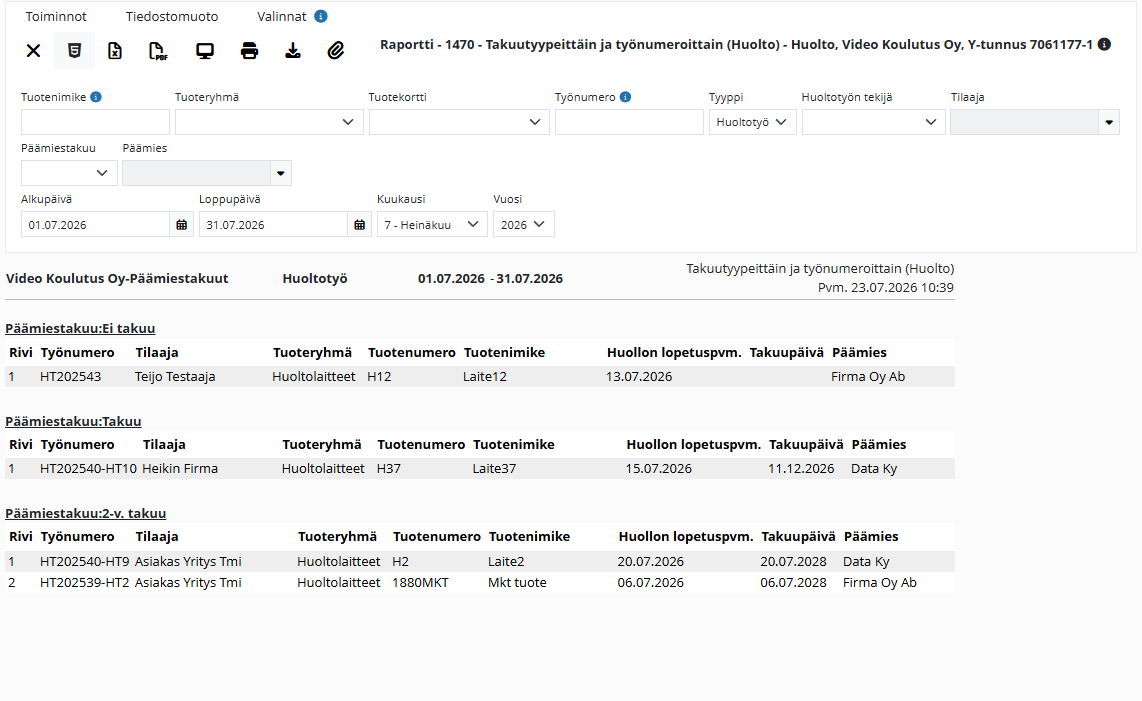Open the Tilaaja dropdown arrow
This screenshot has height=701, width=1142.
coord(1108,122)
